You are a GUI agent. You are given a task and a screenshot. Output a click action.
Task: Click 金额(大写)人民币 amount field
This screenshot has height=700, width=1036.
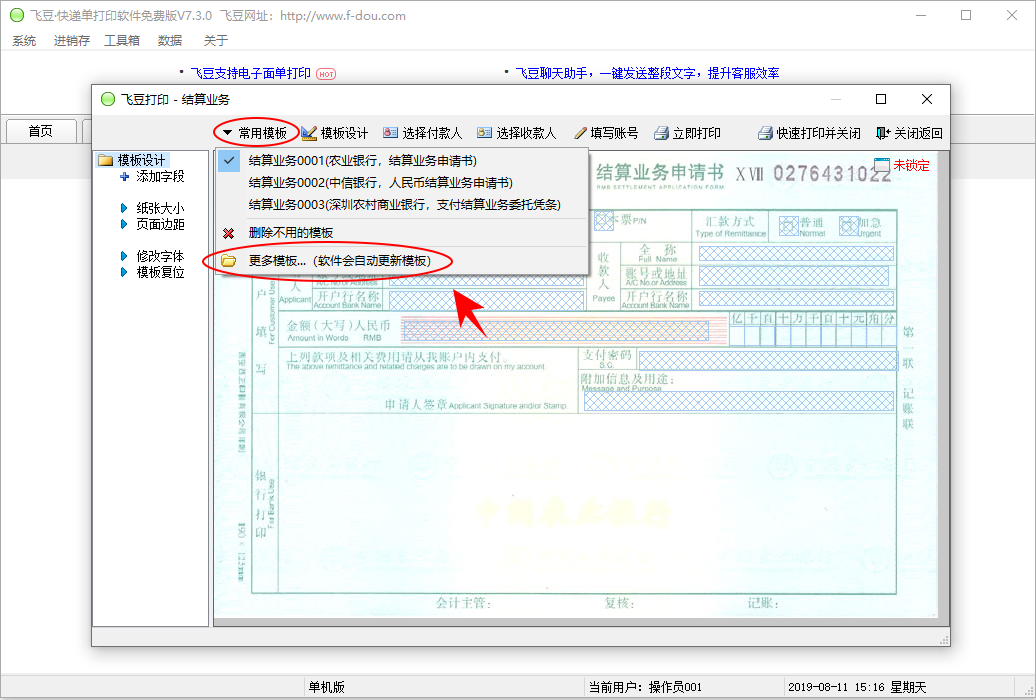[555, 330]
